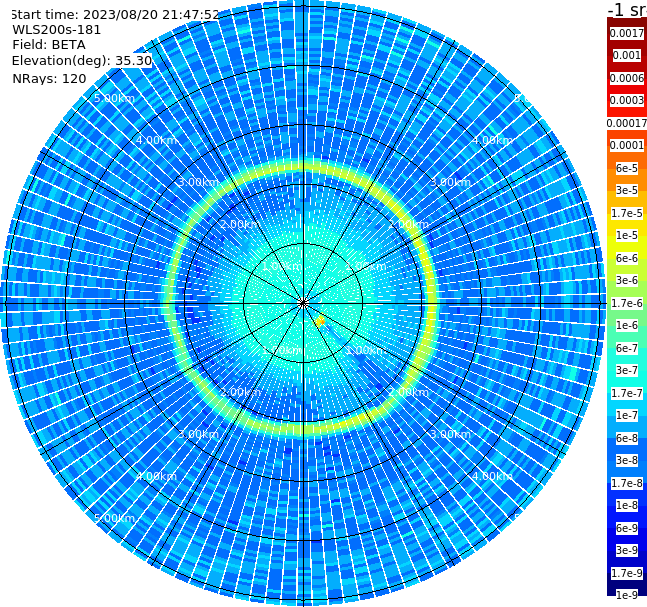
Task: Click the 1.7e-5 colorbar tick label
Action: 627,213
